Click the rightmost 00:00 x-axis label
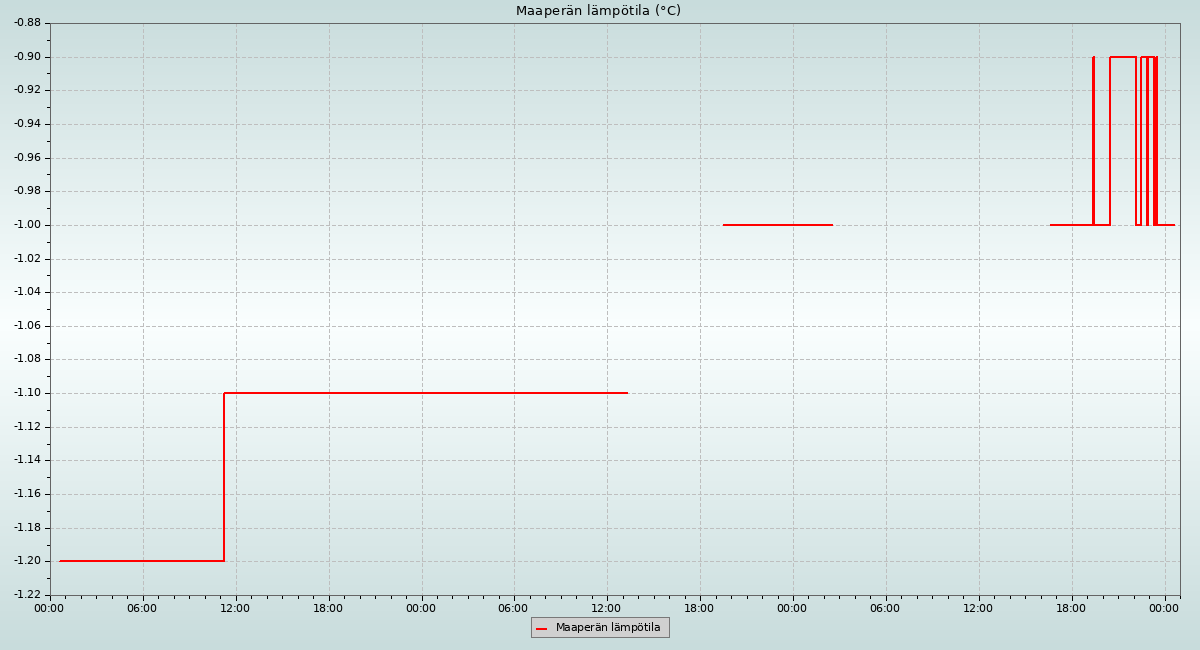Screen dimensions: 1200x650 click(1164, 608)
